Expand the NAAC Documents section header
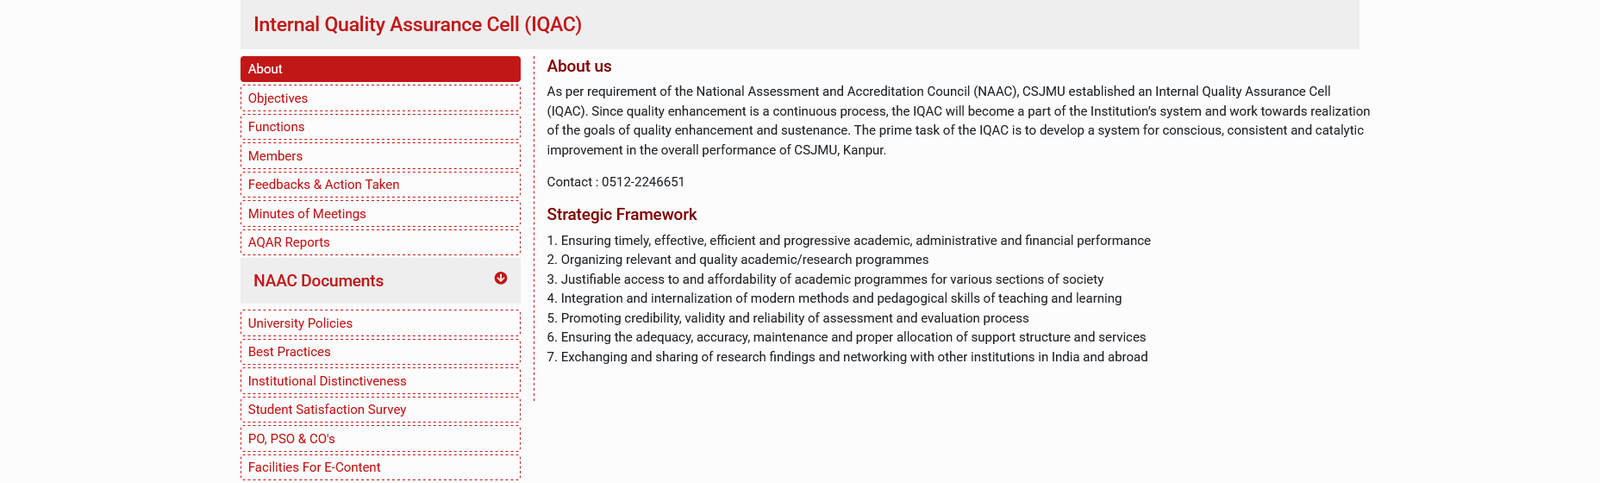Screen dimensions: 1600x483 (319, 281)
